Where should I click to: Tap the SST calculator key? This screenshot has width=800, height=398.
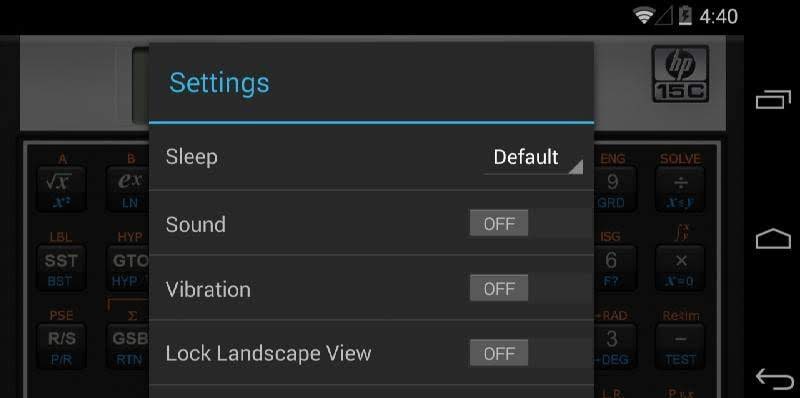[x=61, y=267]
